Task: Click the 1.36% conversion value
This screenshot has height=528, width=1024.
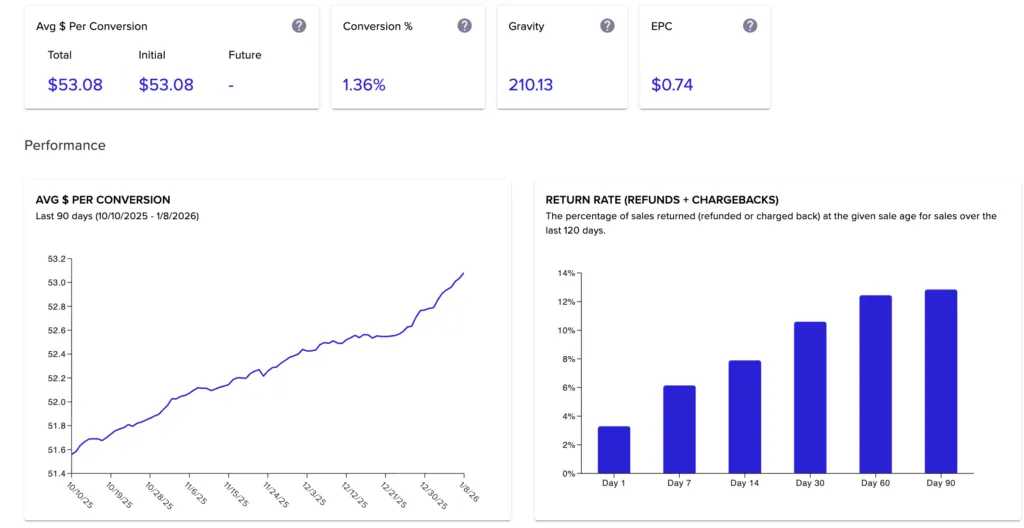Action: (x=364, y=85)
